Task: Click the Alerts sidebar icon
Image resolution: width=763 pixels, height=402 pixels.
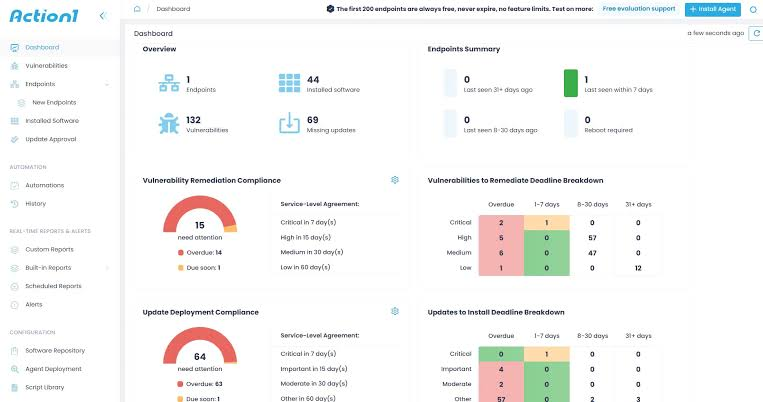Action: click(x=15, y=305)
